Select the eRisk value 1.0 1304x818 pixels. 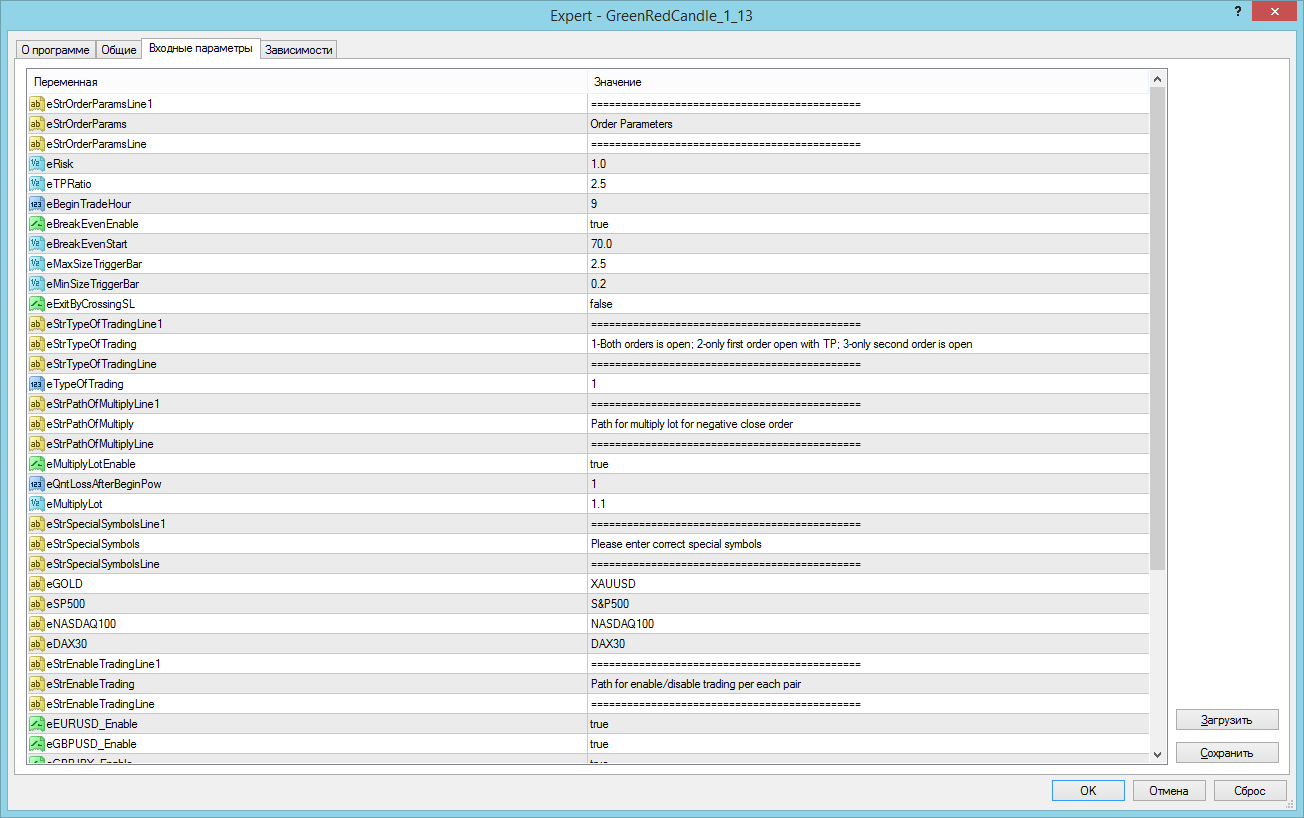click(x=598, y=164)
